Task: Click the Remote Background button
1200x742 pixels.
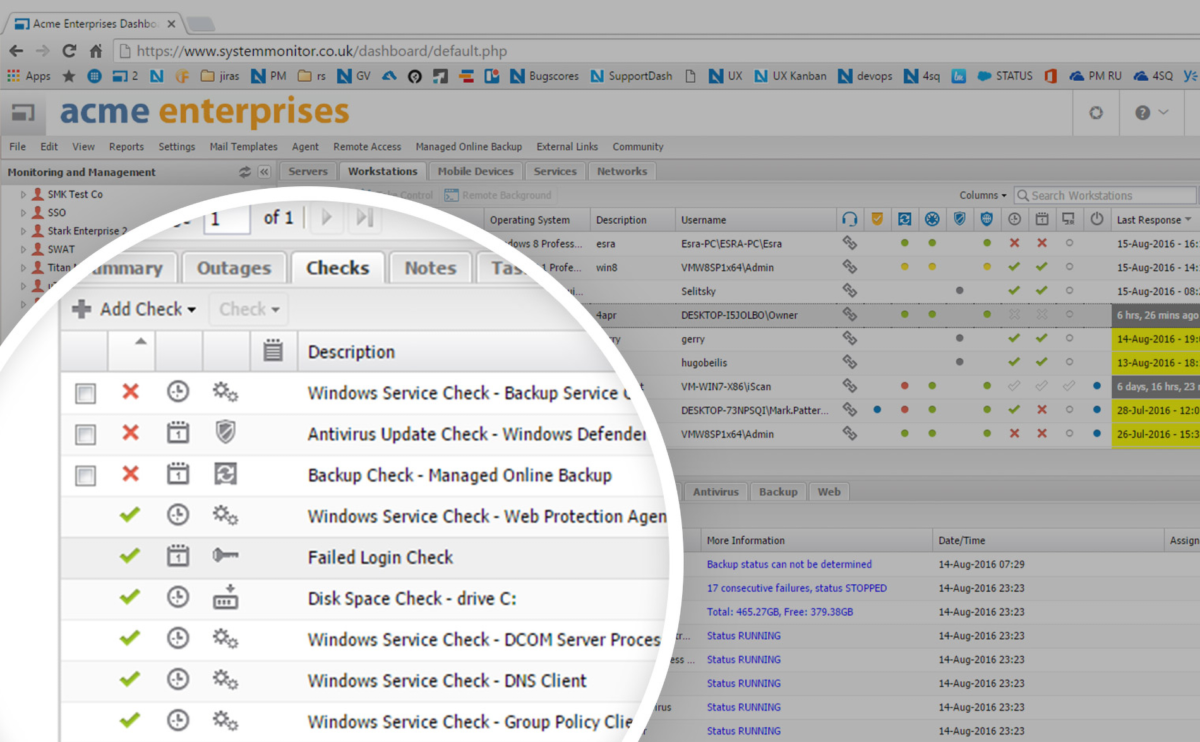Action: pyautogui.click(x=498, y=195)
